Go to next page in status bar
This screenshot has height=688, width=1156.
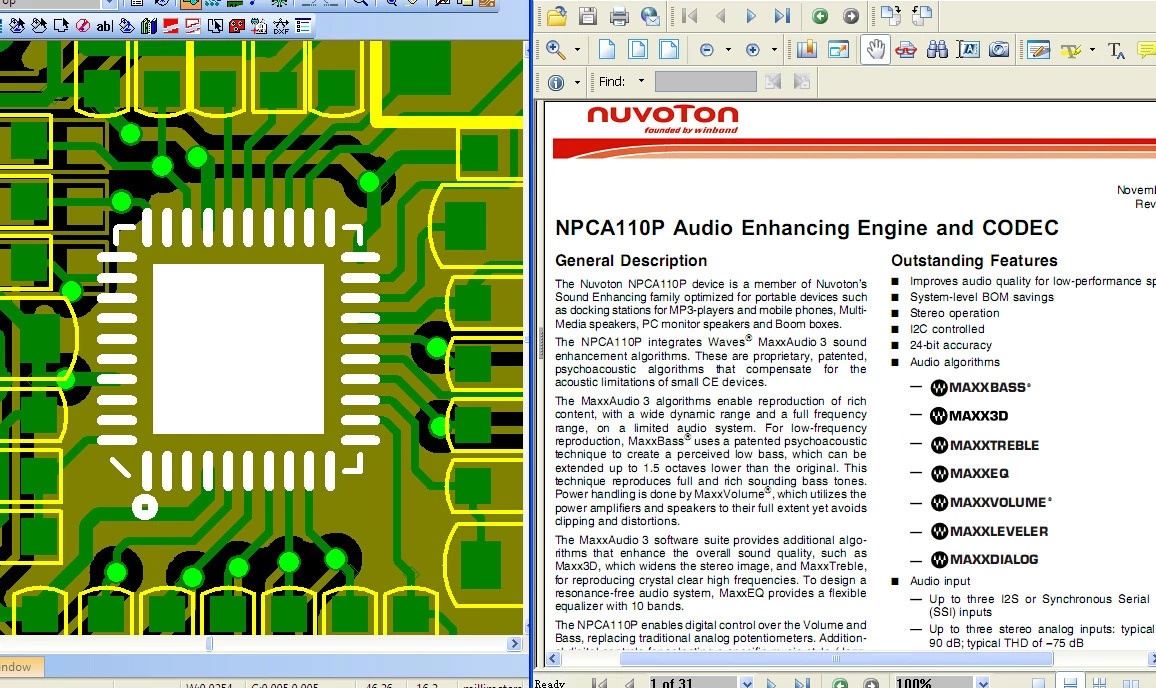[x=771, y=684]
